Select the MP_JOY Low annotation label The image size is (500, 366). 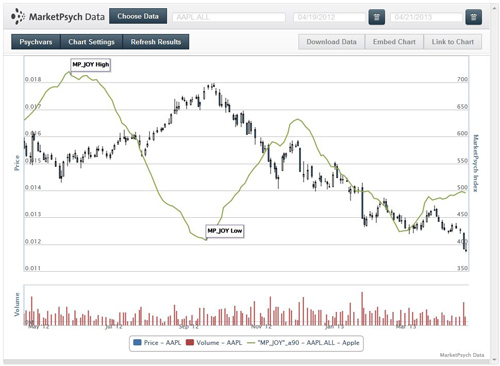(x=225, y=231)
